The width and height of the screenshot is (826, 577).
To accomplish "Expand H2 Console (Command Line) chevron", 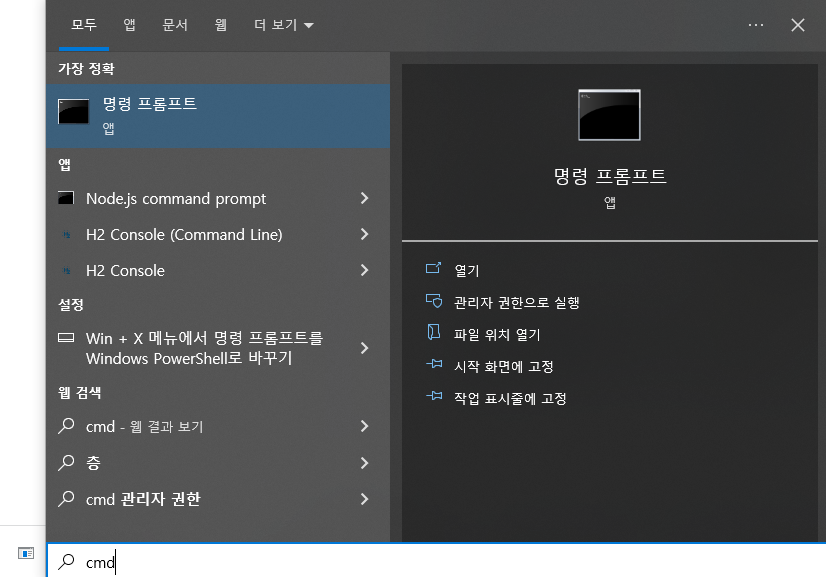I will pos(364,234).
